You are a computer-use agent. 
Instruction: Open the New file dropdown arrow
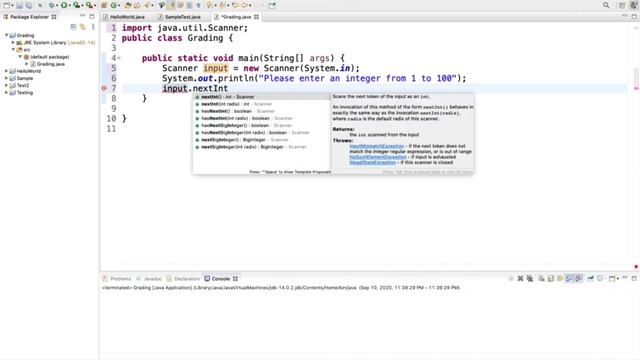[13, 6]
